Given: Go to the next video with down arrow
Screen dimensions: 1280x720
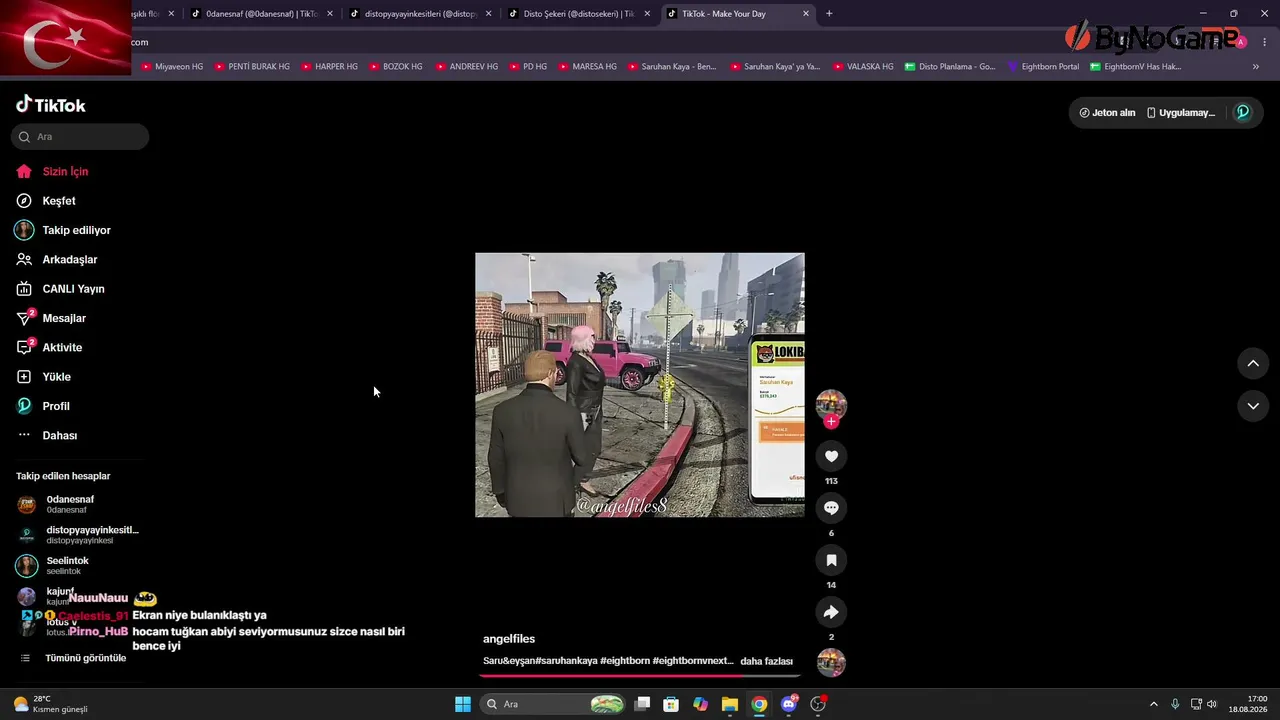Looking at the screenshot, I should tap(1253, 406).
